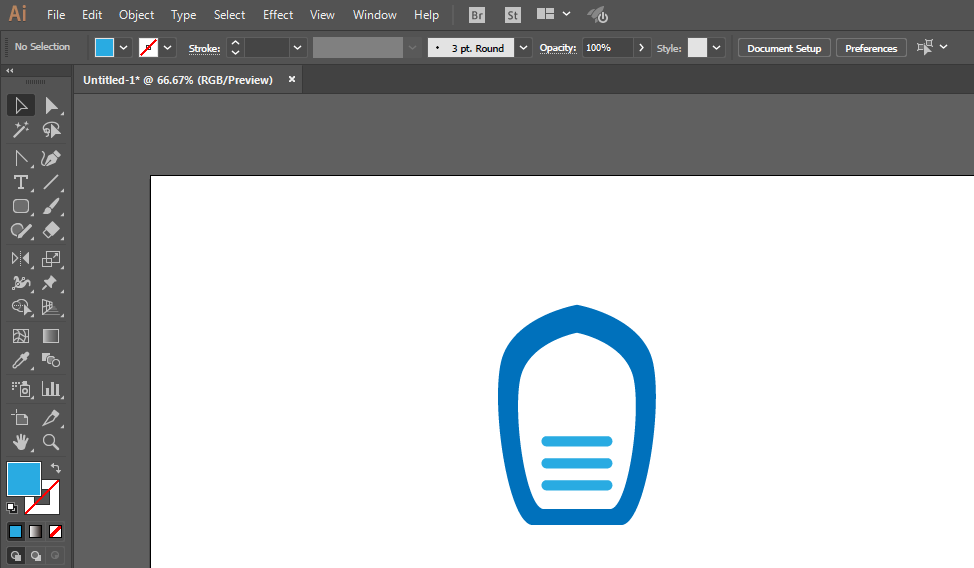The image size is (974, 568).
Task: Select the Magic Wand tool
Action: 20,130
